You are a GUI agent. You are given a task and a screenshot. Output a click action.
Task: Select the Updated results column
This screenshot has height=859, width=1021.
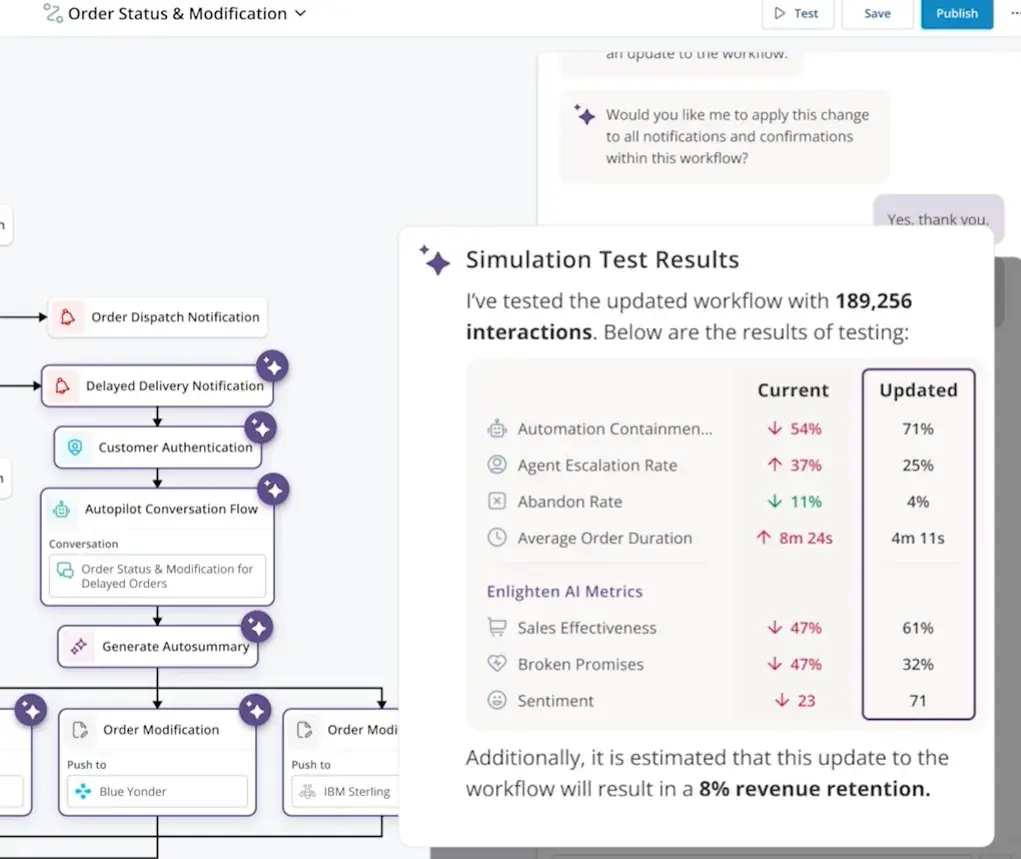[917, 390]
